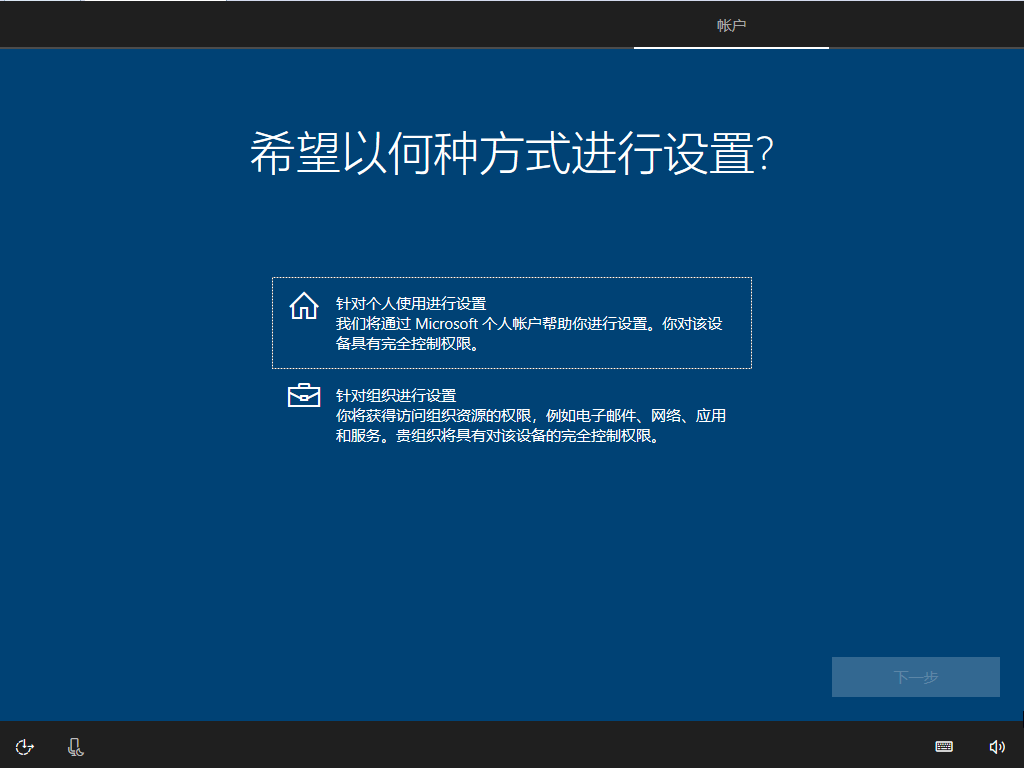
Task: Click the heading 希望以何种方式进行设置?
Action: click(512, 153)
